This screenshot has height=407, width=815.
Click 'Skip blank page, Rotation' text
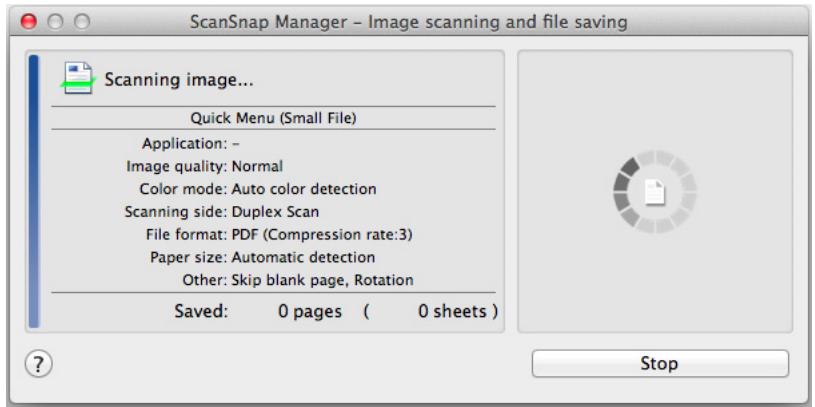tap(322, 280)
